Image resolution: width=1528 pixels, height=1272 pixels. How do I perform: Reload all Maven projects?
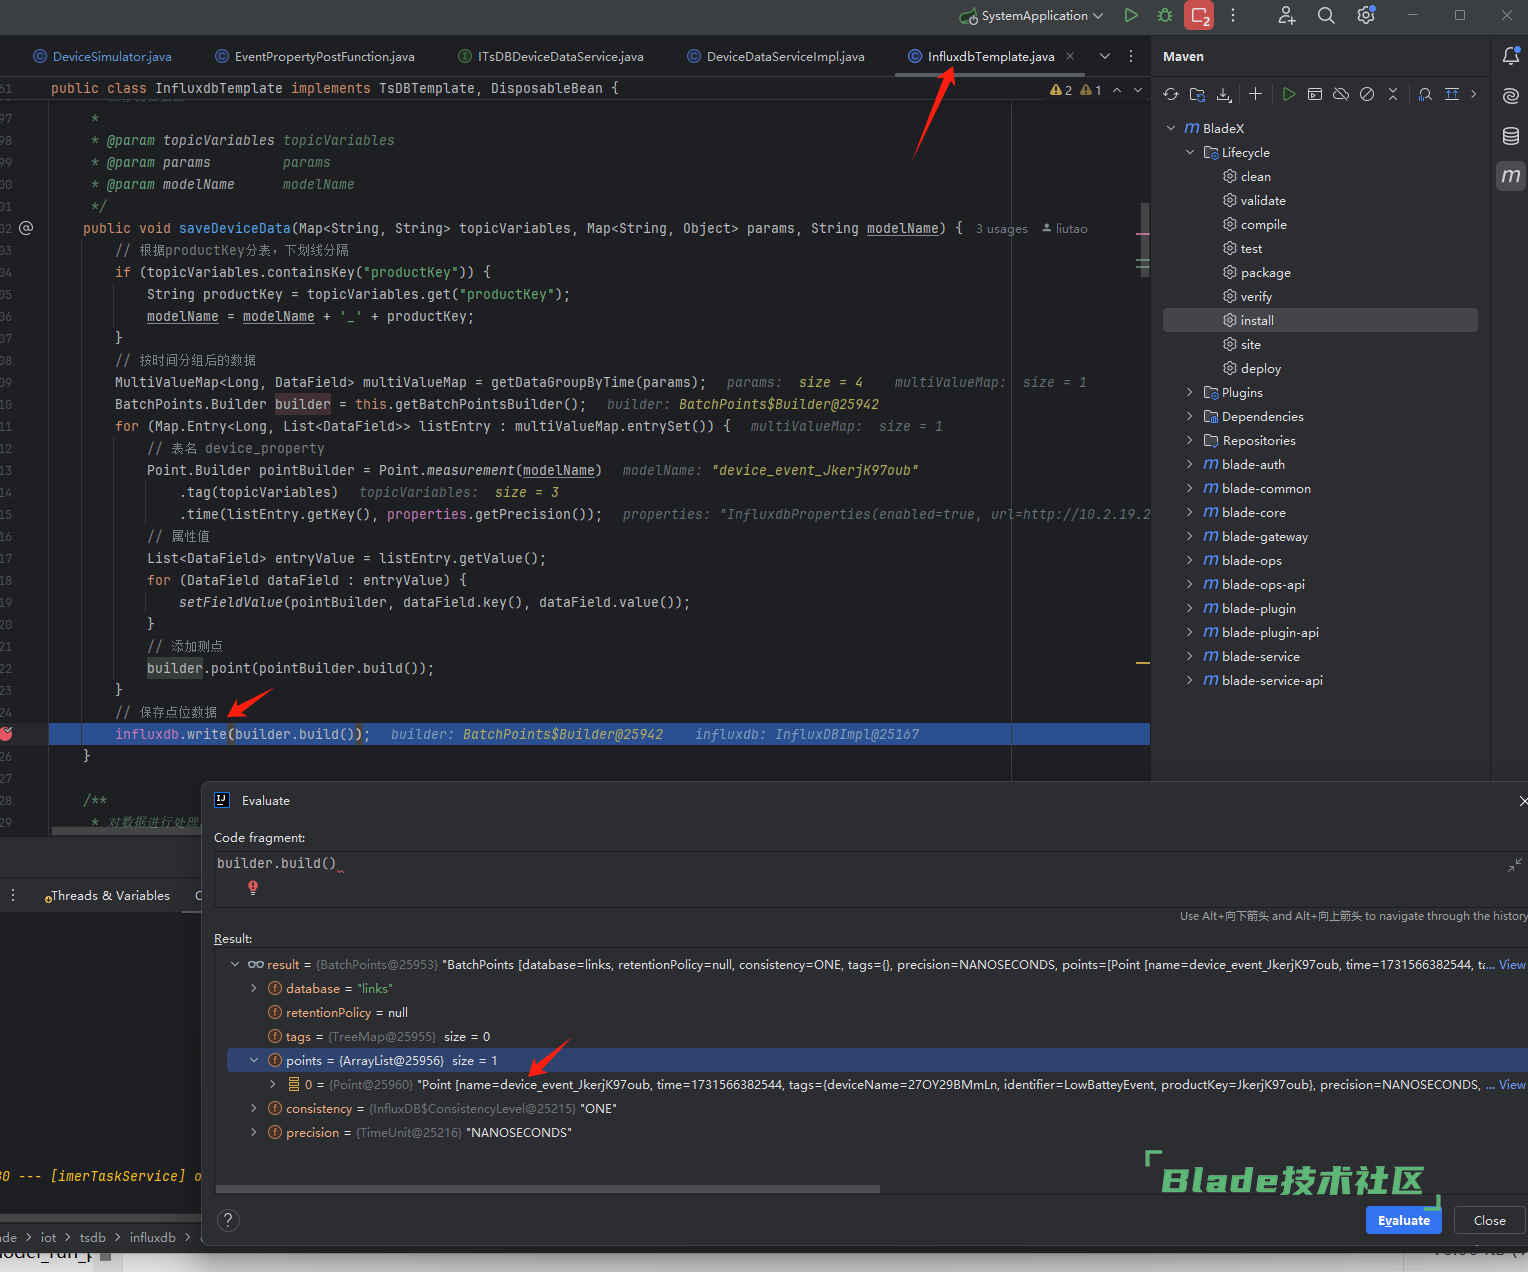(1171, 94)
